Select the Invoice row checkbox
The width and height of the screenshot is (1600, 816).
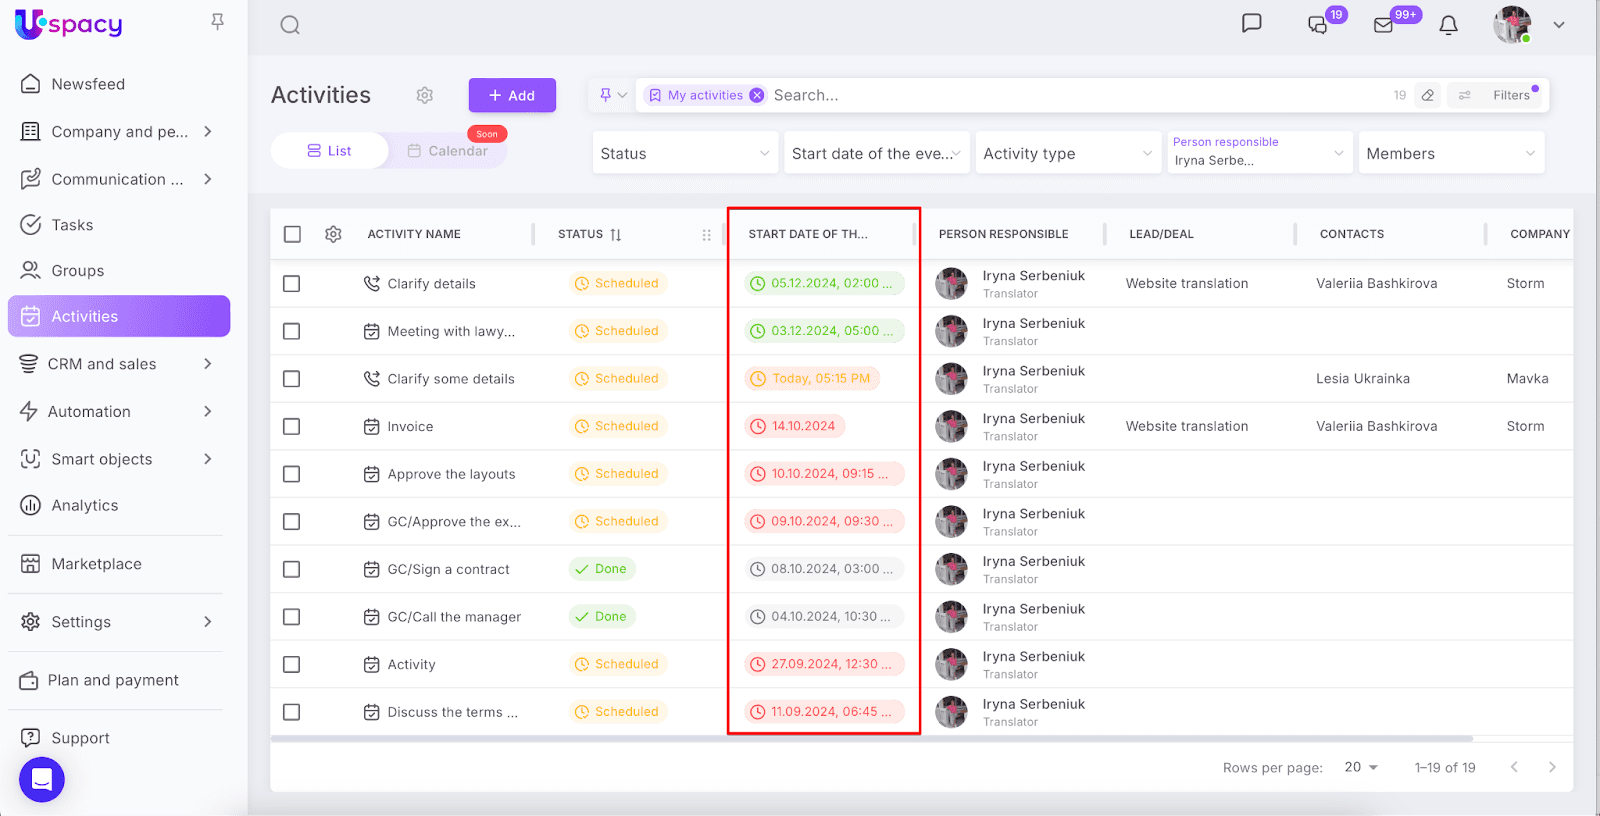pos(292,427)
